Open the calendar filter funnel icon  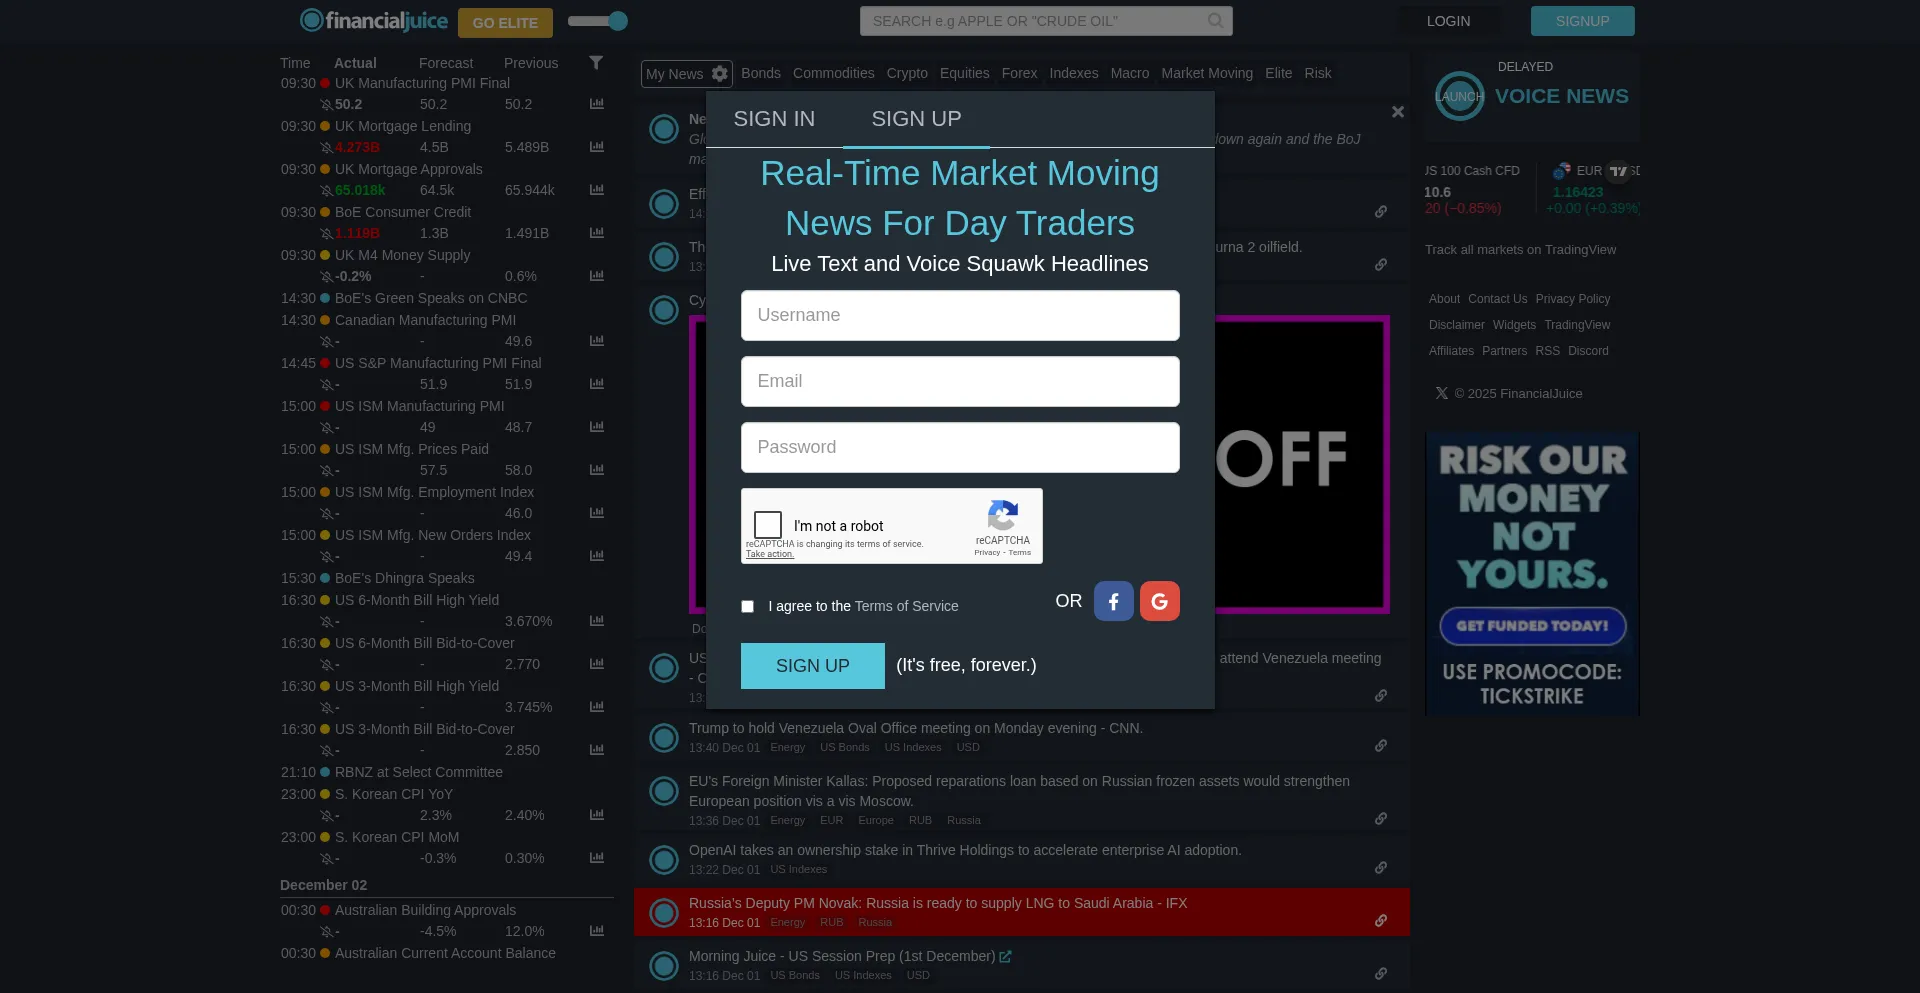coord(596,63)
